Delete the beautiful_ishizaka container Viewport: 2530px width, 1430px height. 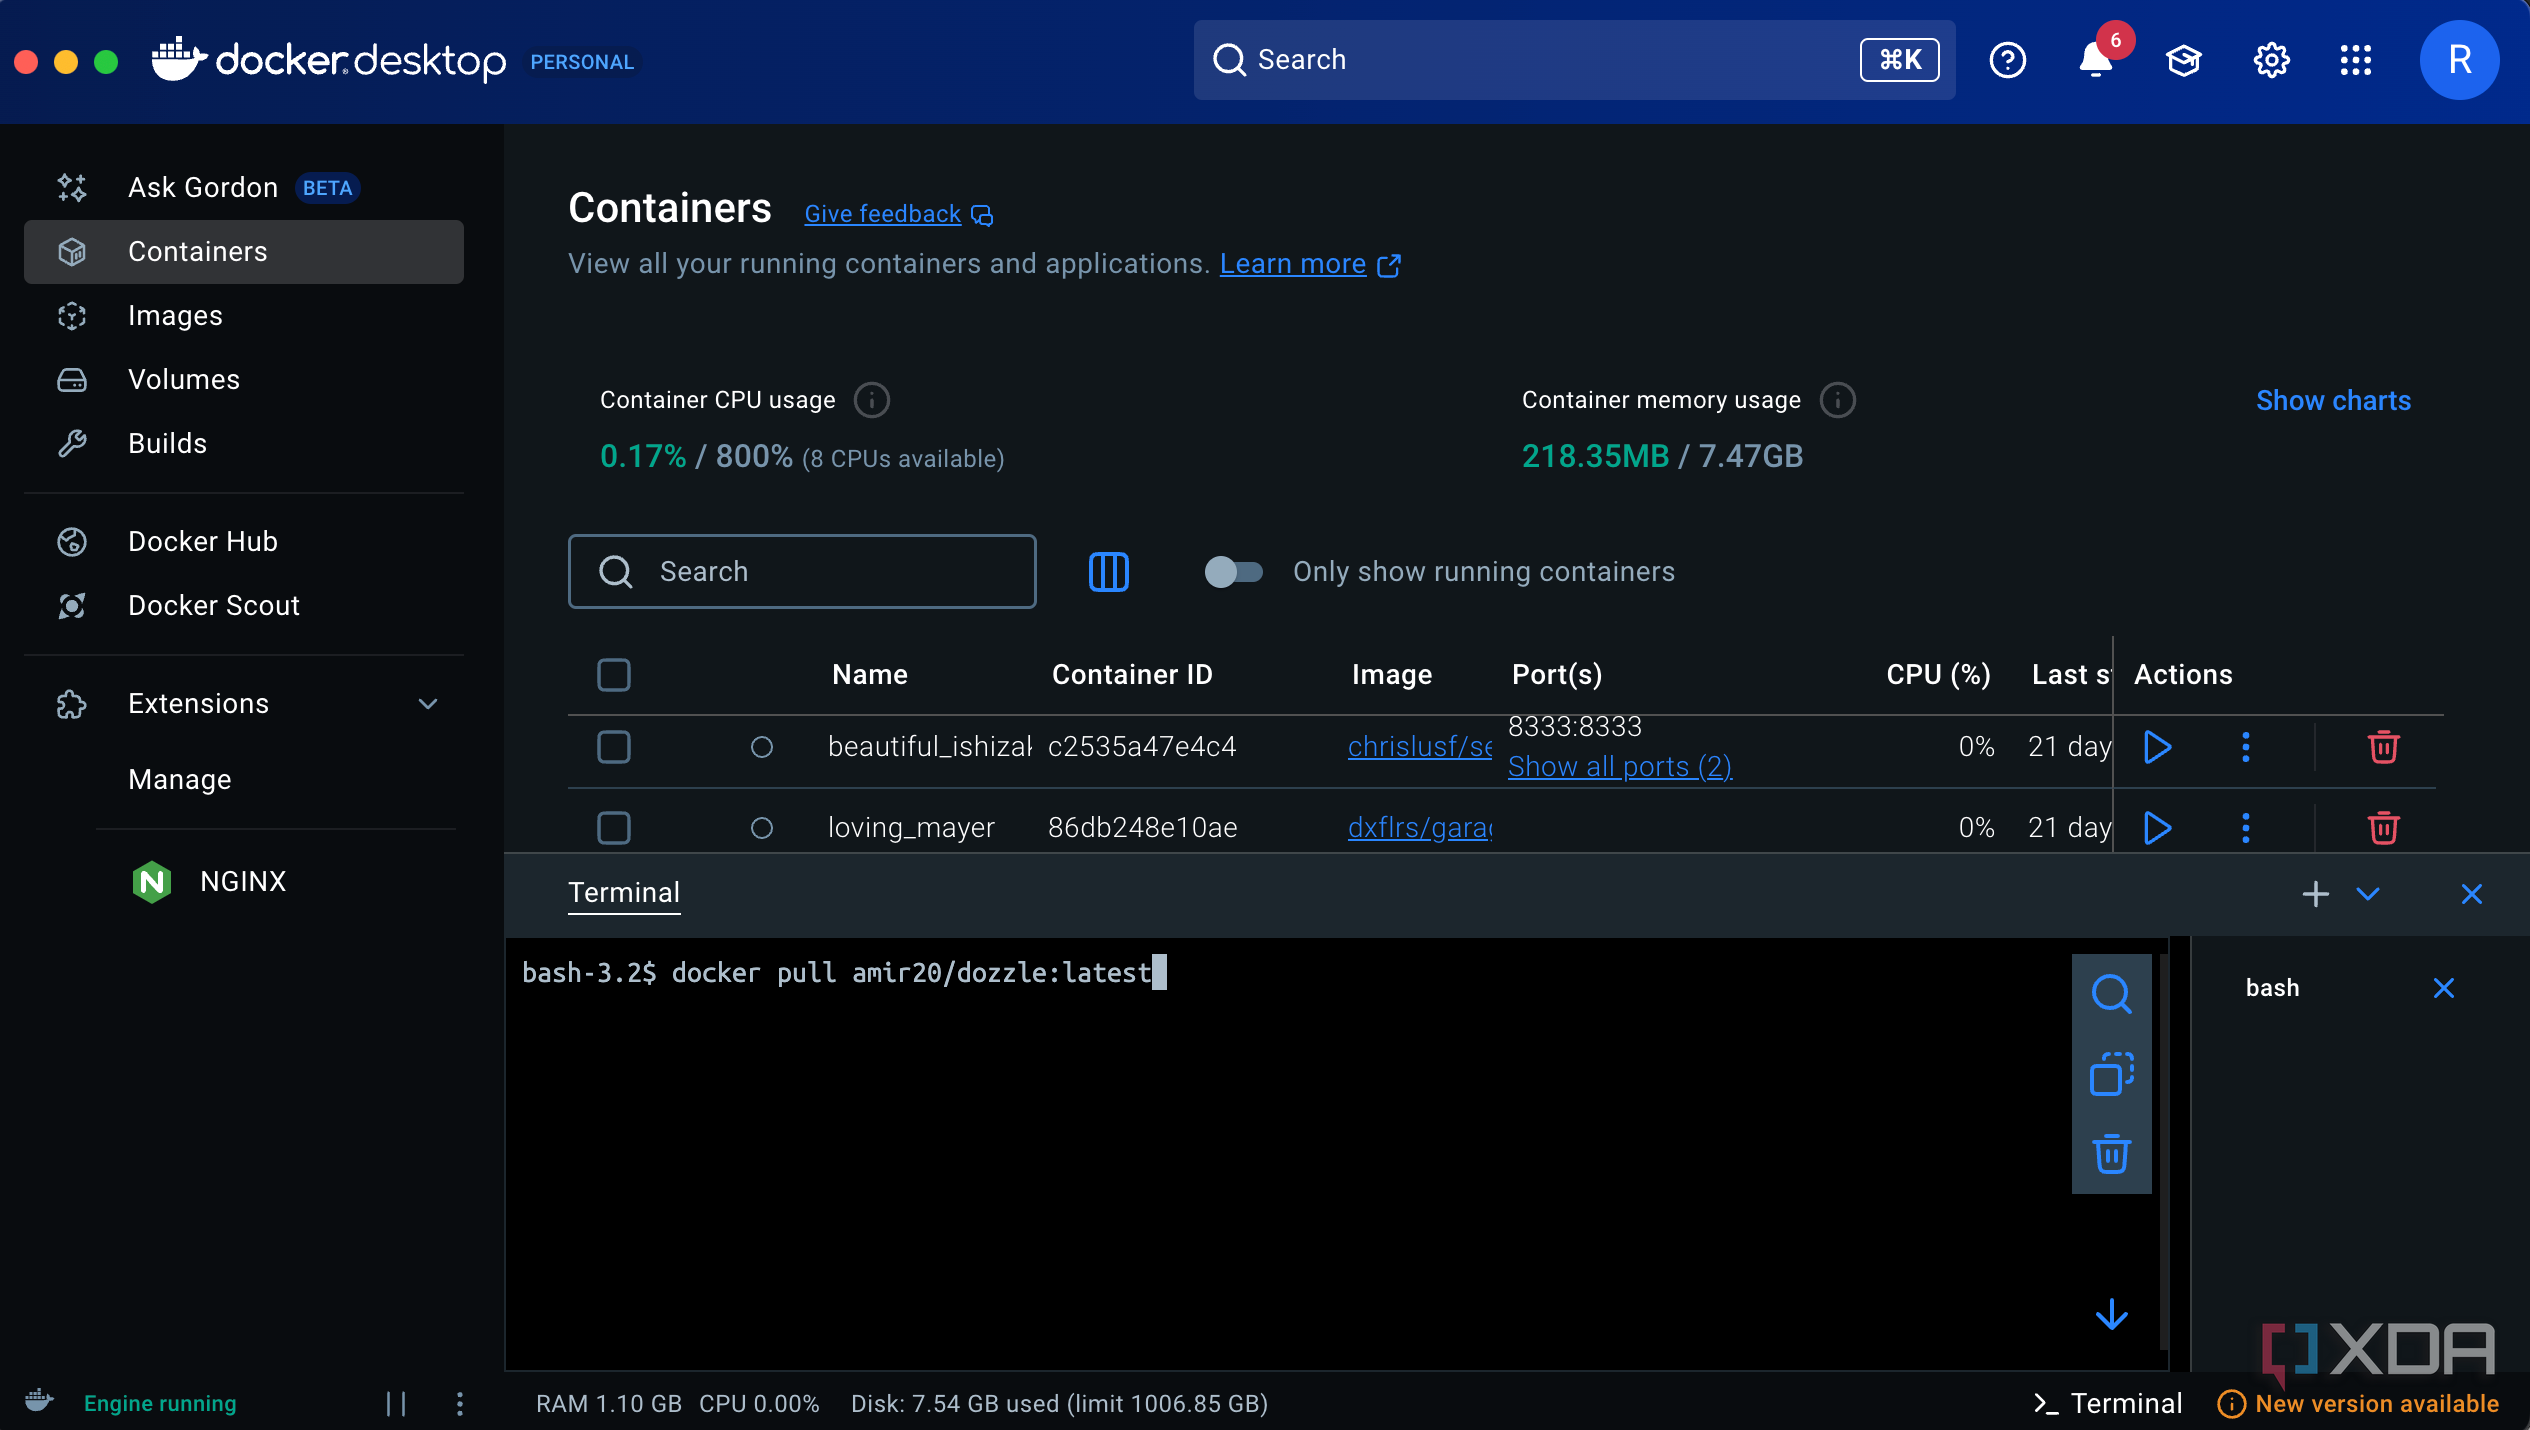click(2383, 747)
